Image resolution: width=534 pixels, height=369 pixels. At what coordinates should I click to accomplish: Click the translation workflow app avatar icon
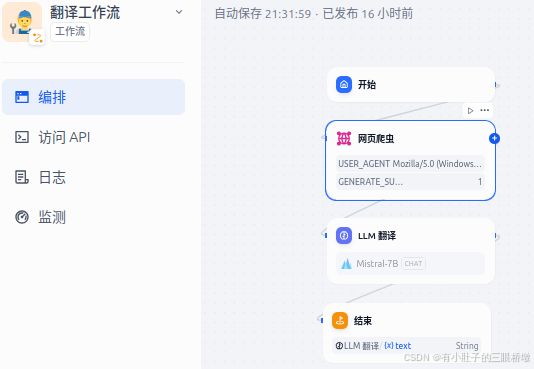pyautogui.click(x=22, y=22)
